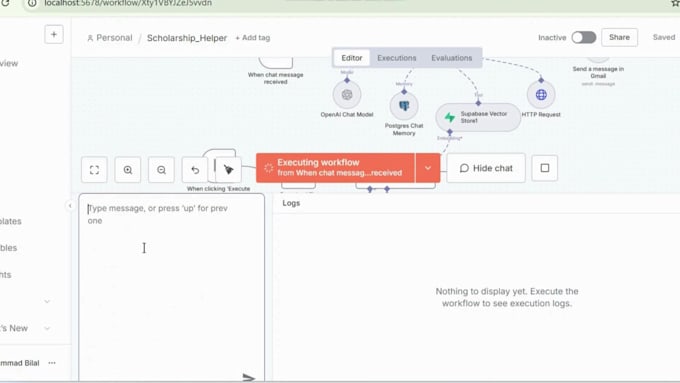This screenshot has height=383, width=680.
Task: Switch to the Executions tab
Action: coord(396,58)
